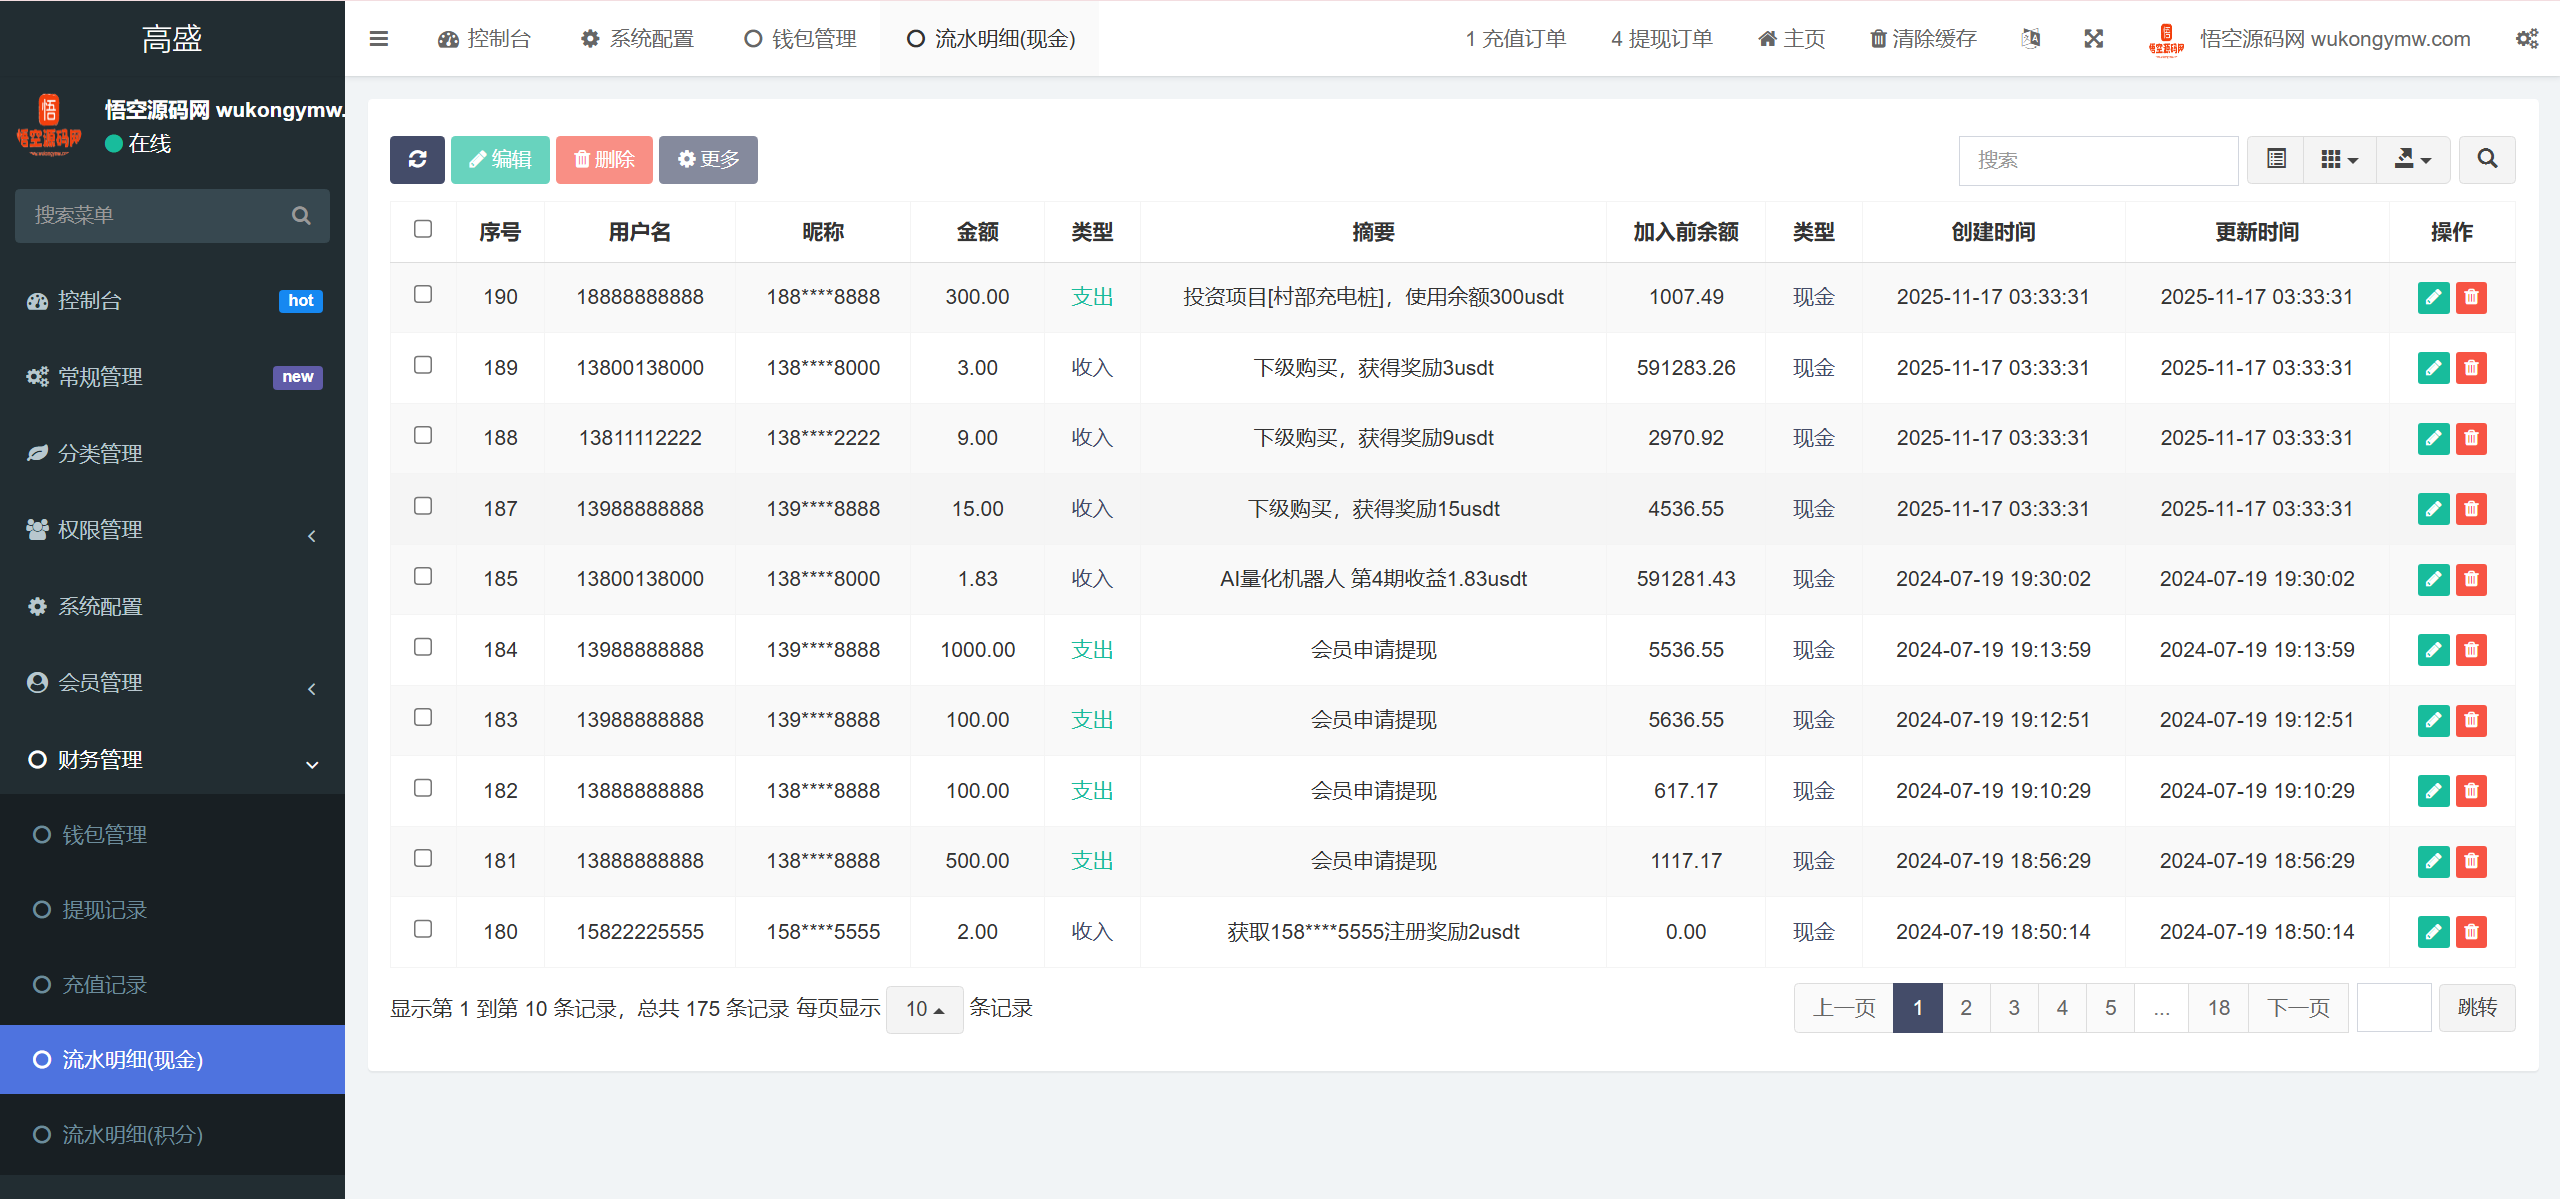Image resolution: width=2560 pixels, height=1199 pixels.
Task: Click the green edit icon for row 190
Action: pos(2432,297)
